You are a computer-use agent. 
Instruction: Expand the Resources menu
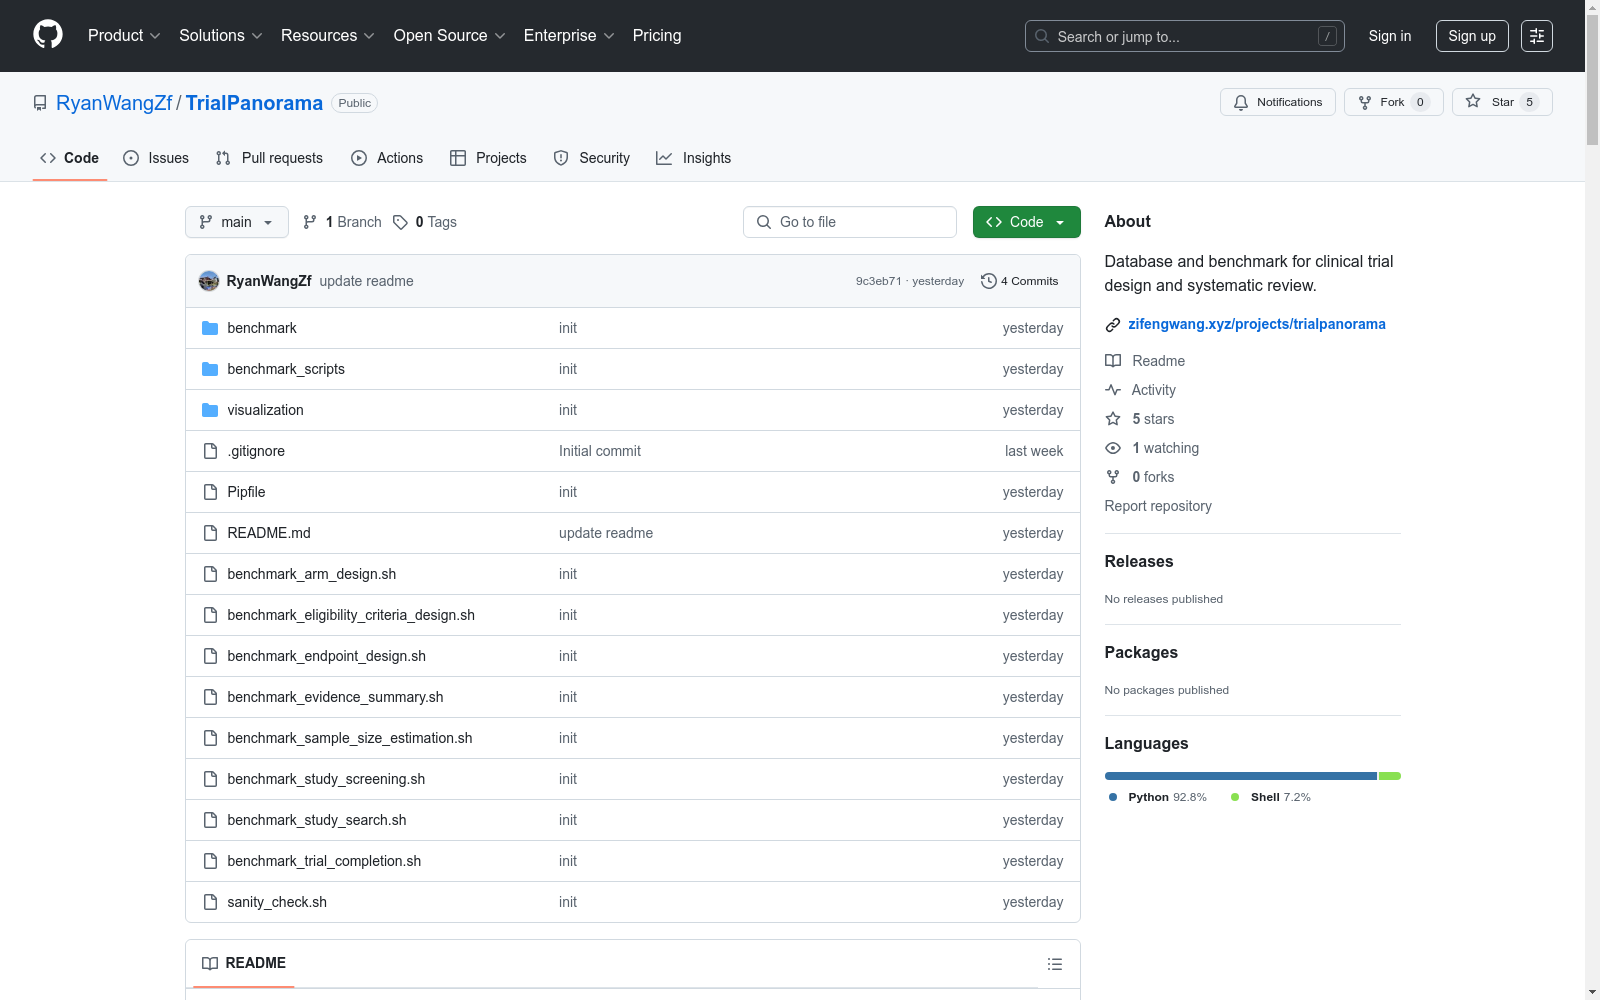point(328,36)
